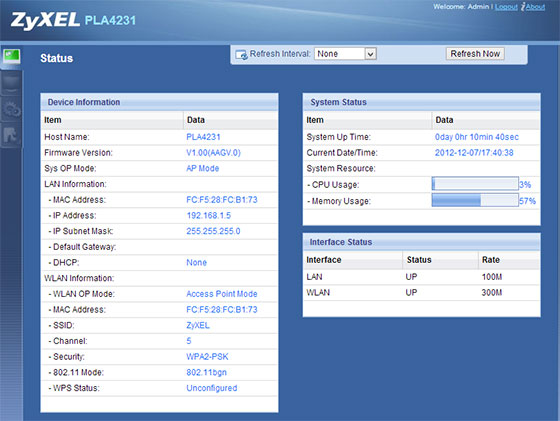Click the current date/time value
The width and height of the screenshot is (560, 421).
(474, 152)
